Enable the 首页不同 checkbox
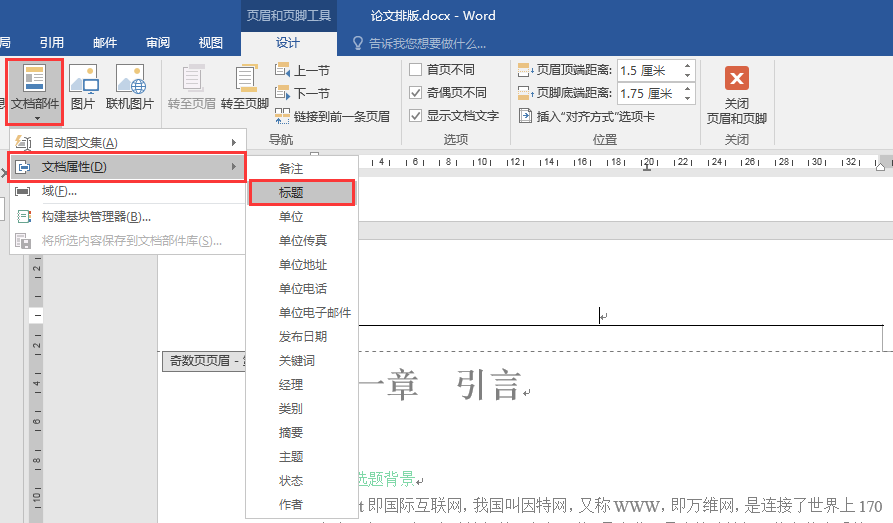This screenshot has width=893, height=523. [x=416, y=70]
